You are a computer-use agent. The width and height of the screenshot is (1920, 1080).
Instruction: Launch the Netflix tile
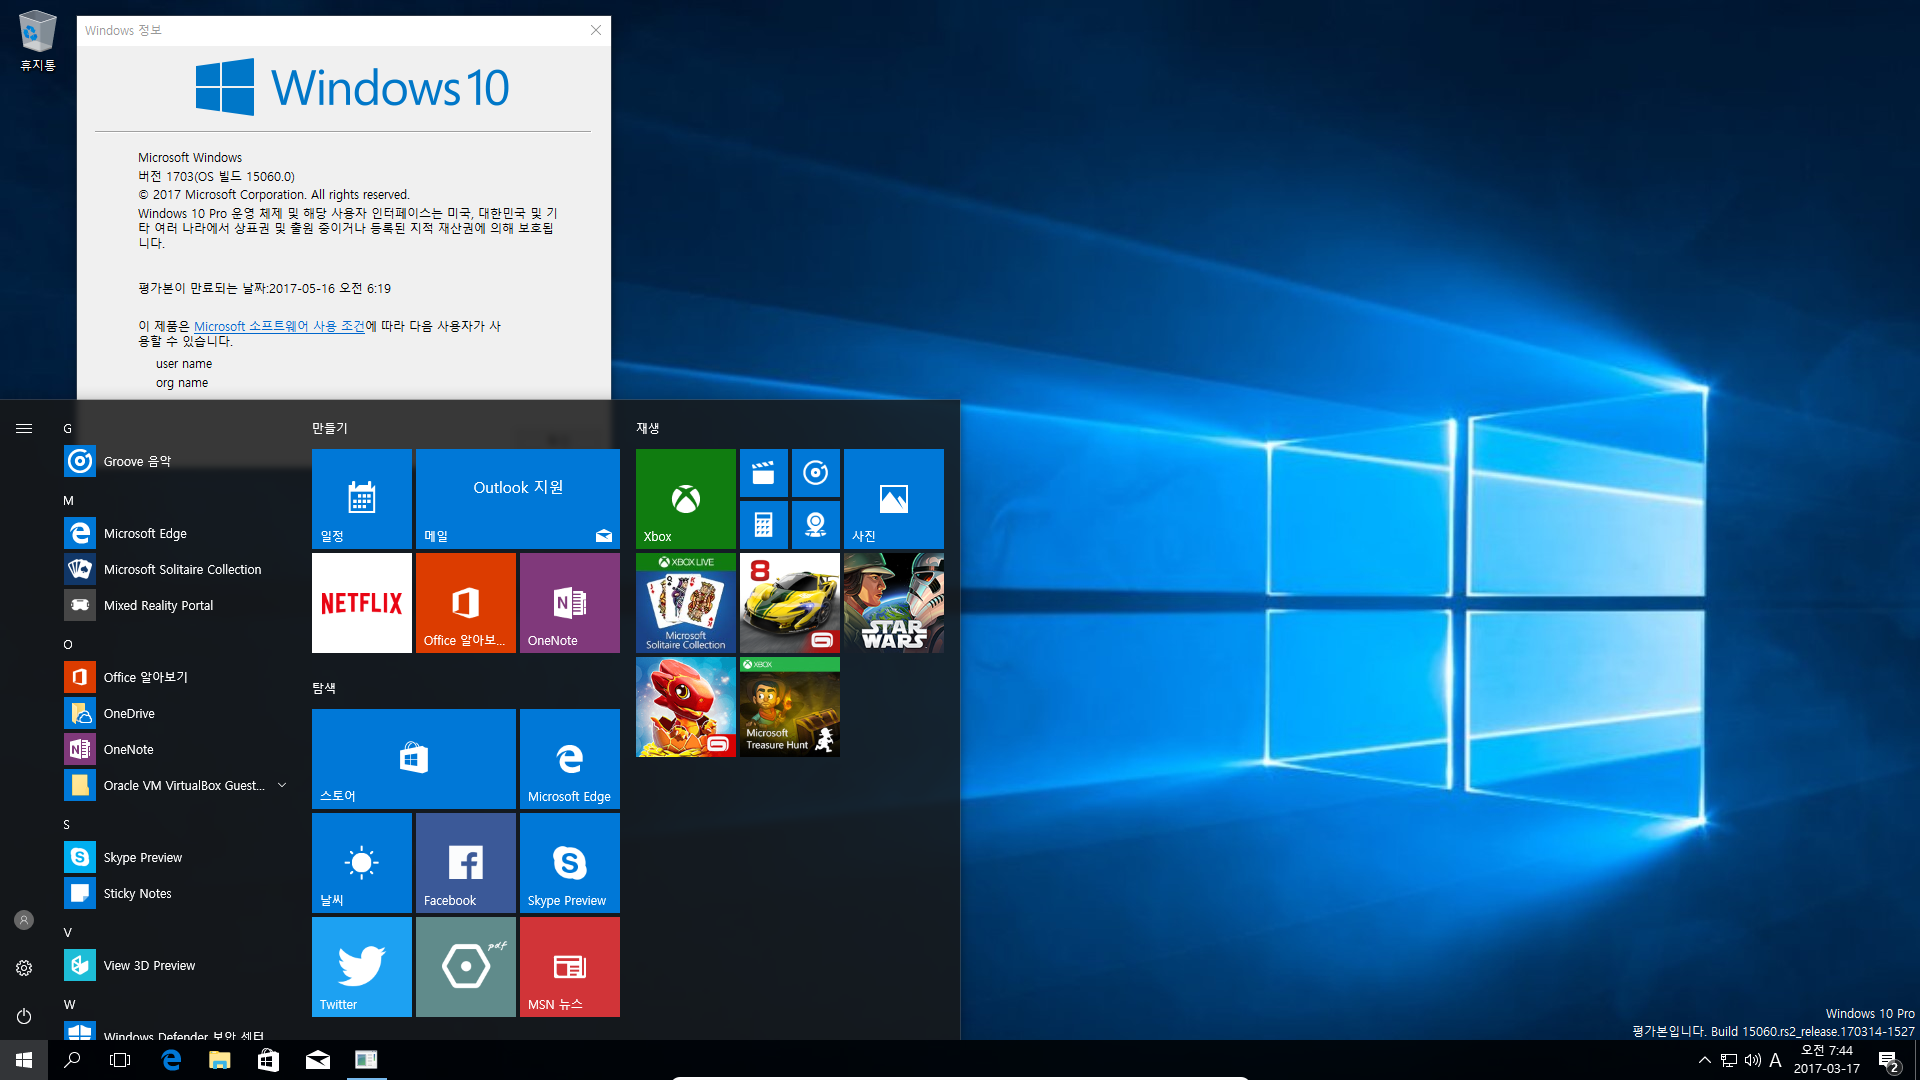tap(362, 602)
